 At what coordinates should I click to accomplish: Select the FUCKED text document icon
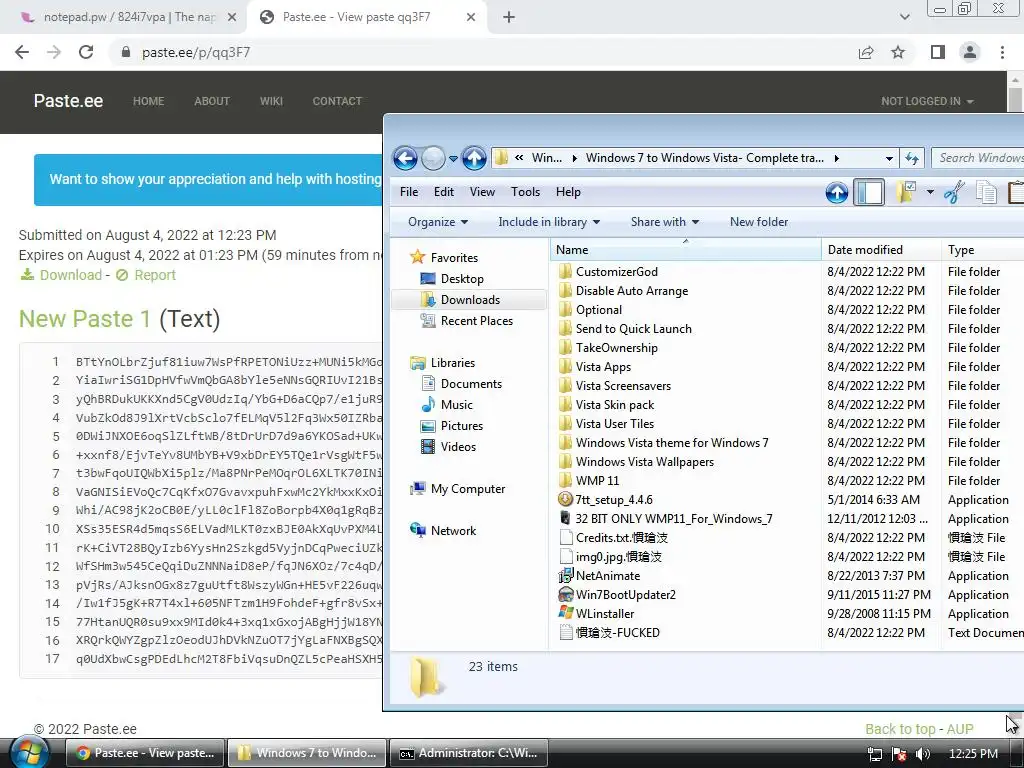coord(566,633)
